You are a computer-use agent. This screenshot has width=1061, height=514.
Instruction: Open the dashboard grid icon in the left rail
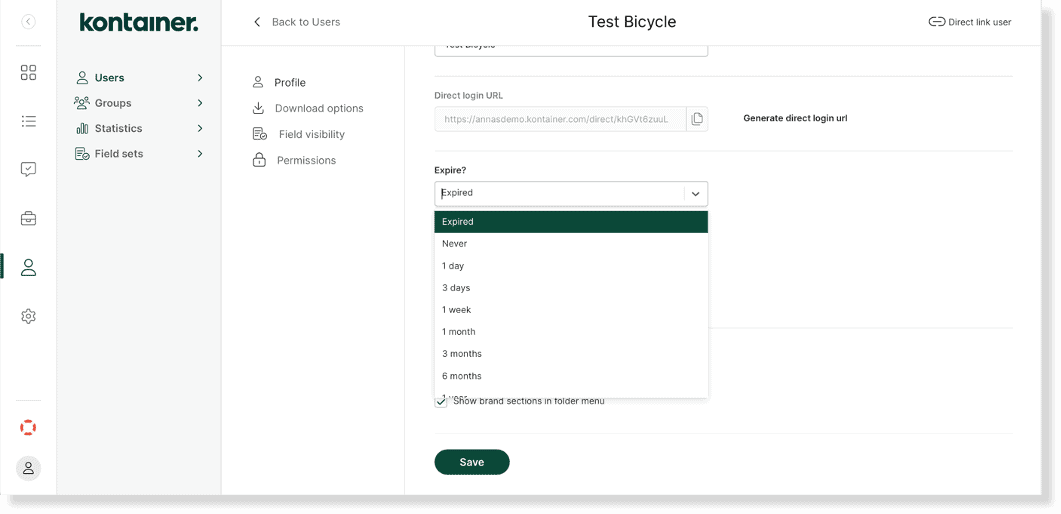click(x=28, y=72)
